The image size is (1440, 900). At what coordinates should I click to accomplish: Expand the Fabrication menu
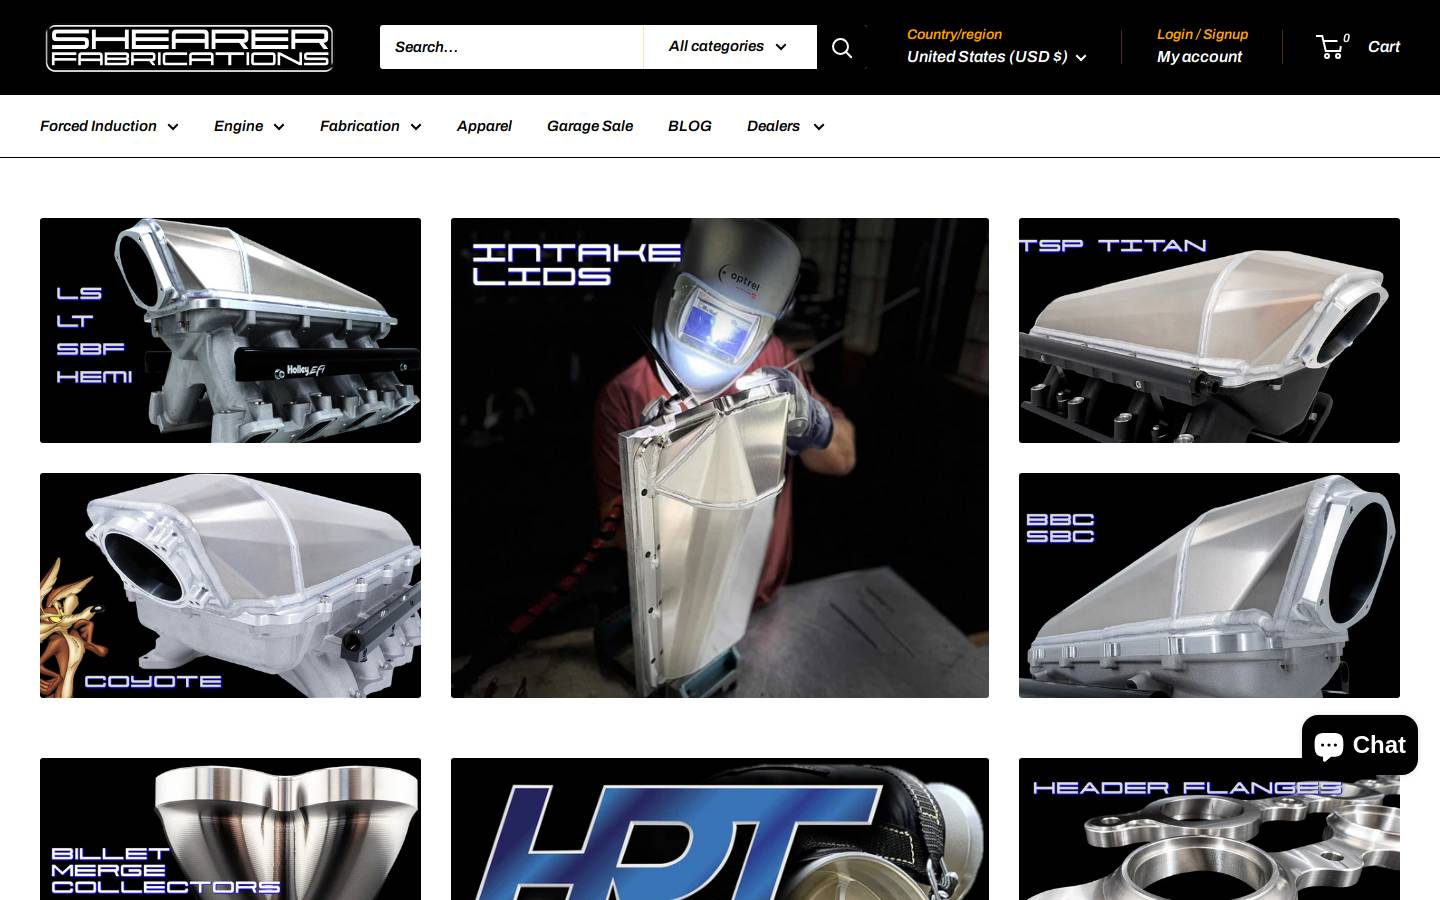pyautogui.click(x=370, y=126)
